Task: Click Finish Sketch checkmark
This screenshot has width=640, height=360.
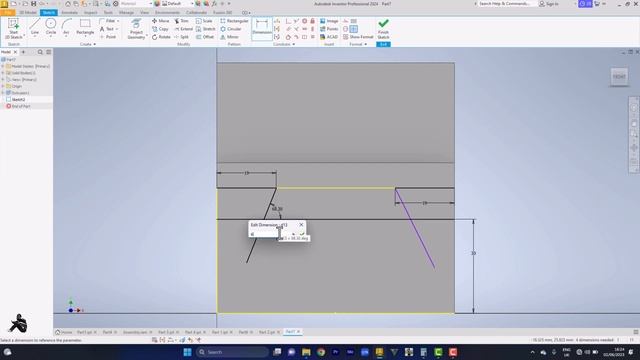Action: [383, 29]
